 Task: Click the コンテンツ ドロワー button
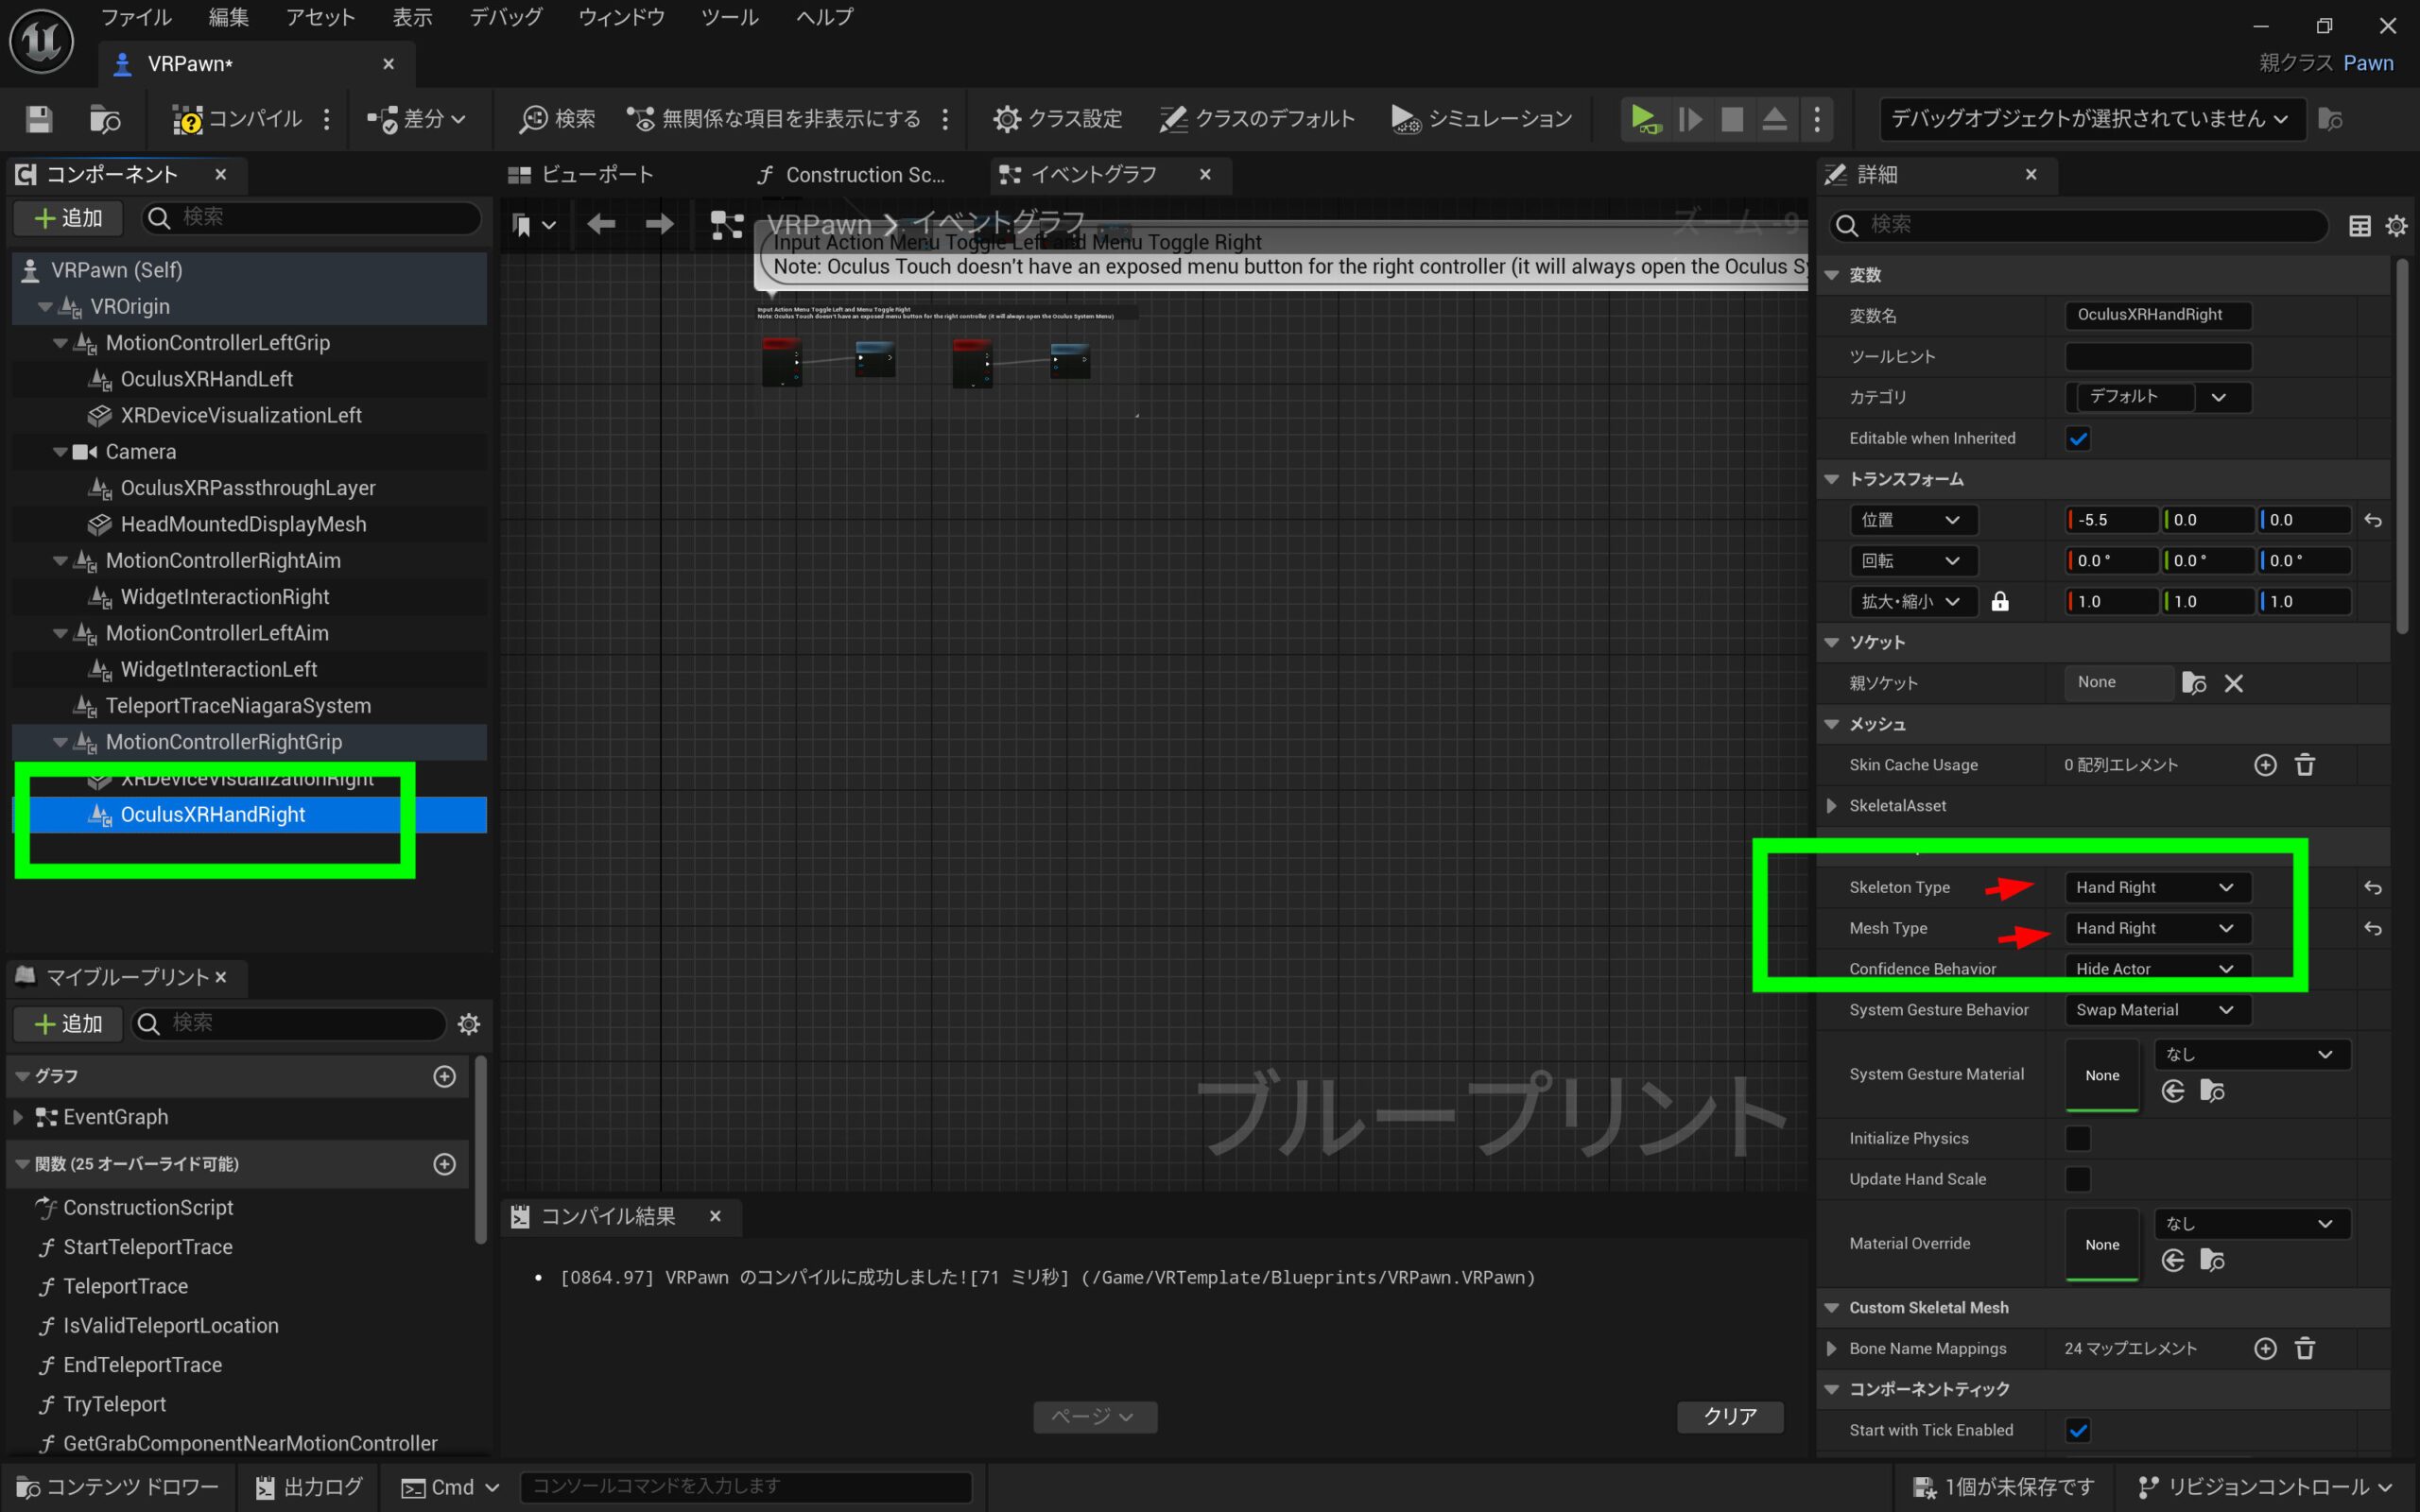pos(118,1487)
